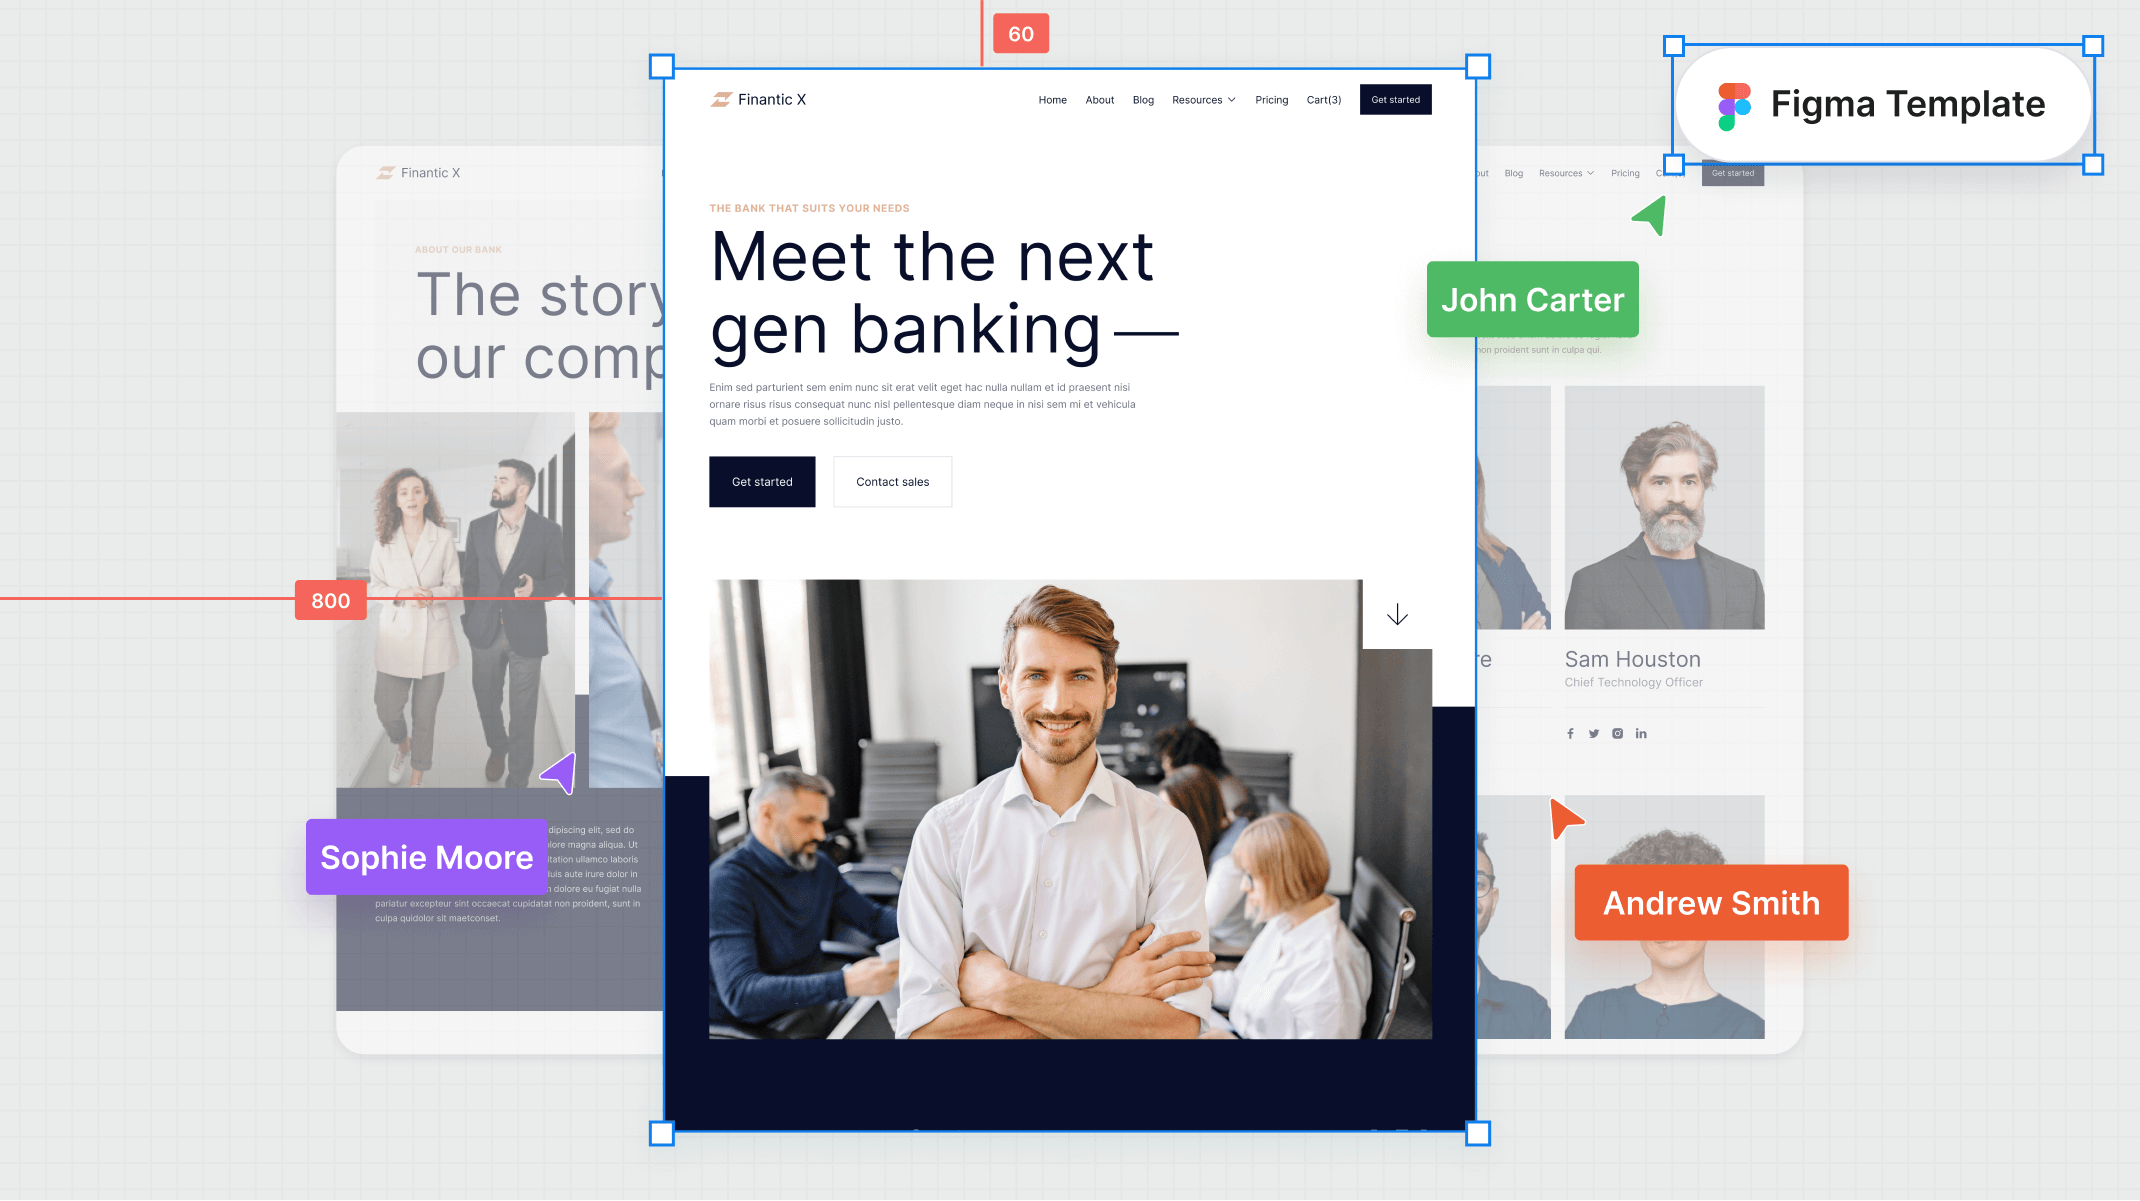Screen dimensions: 2140x1201
Task: Toggle the John Carter collaborator badge
Action: click(1532, 300)
